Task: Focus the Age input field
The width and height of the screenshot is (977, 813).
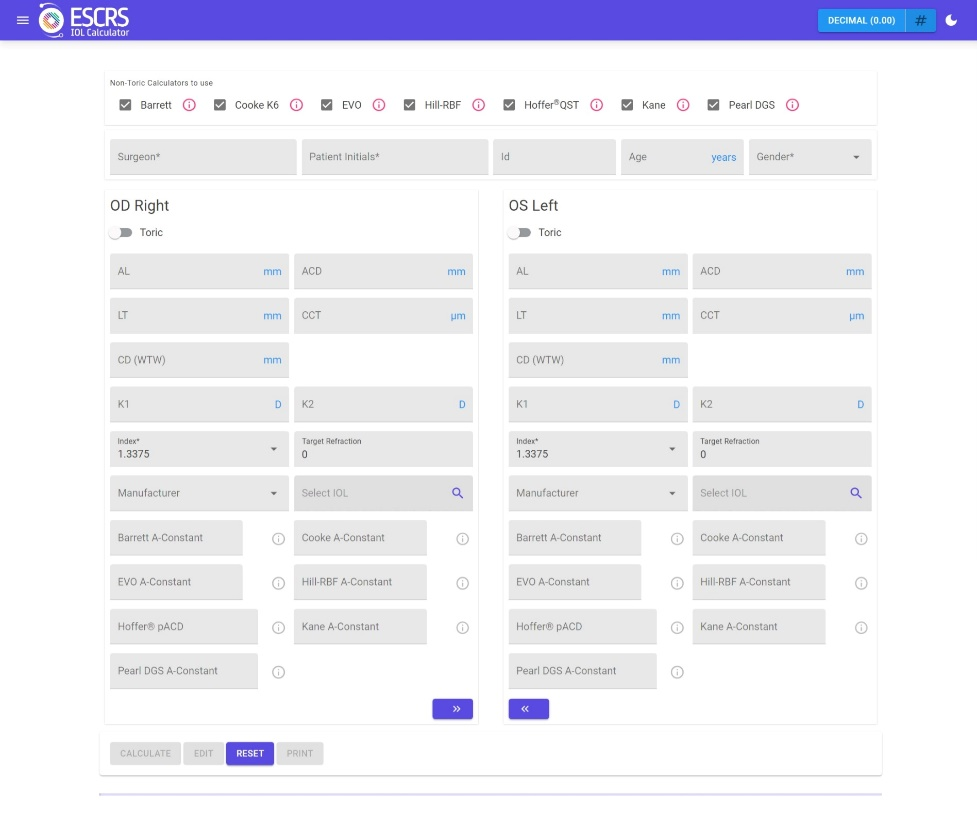Action: (x=682, y=157)
